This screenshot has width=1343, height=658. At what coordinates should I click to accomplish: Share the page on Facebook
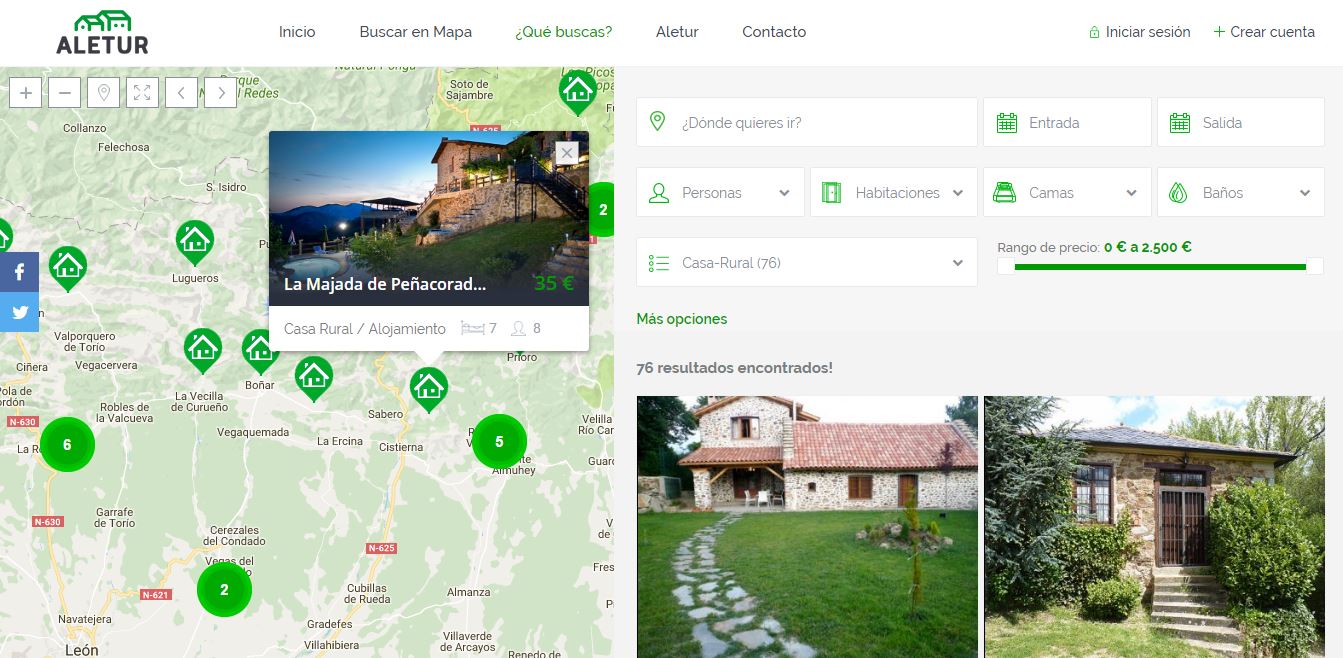[x=19, y=272]
